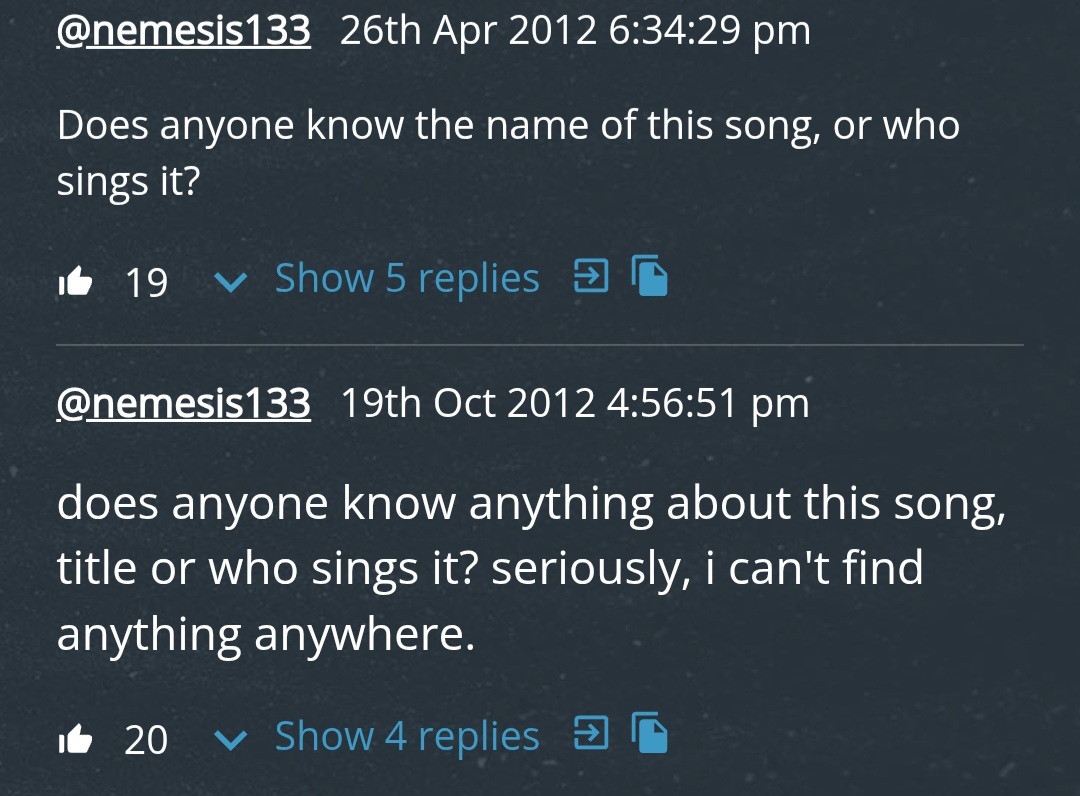This screenshot has width=1080, height=796.
Task: Show 5 replies on first comment
Action: click(x=406, y=278)
